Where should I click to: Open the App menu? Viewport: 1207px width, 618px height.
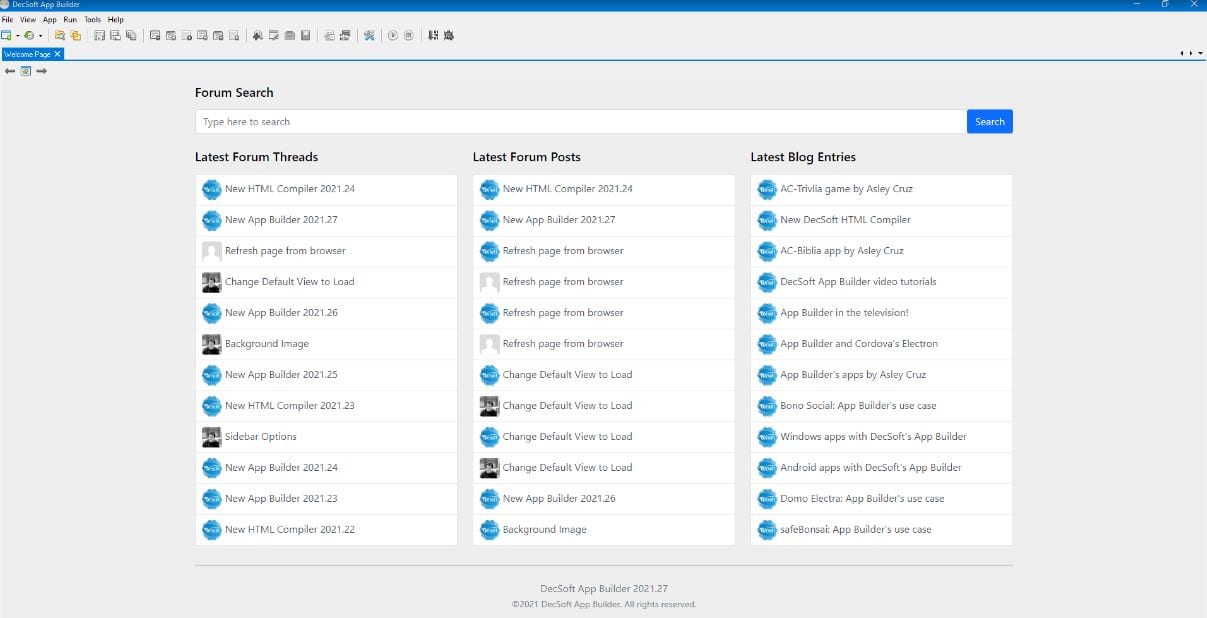(x=50, y=20)
